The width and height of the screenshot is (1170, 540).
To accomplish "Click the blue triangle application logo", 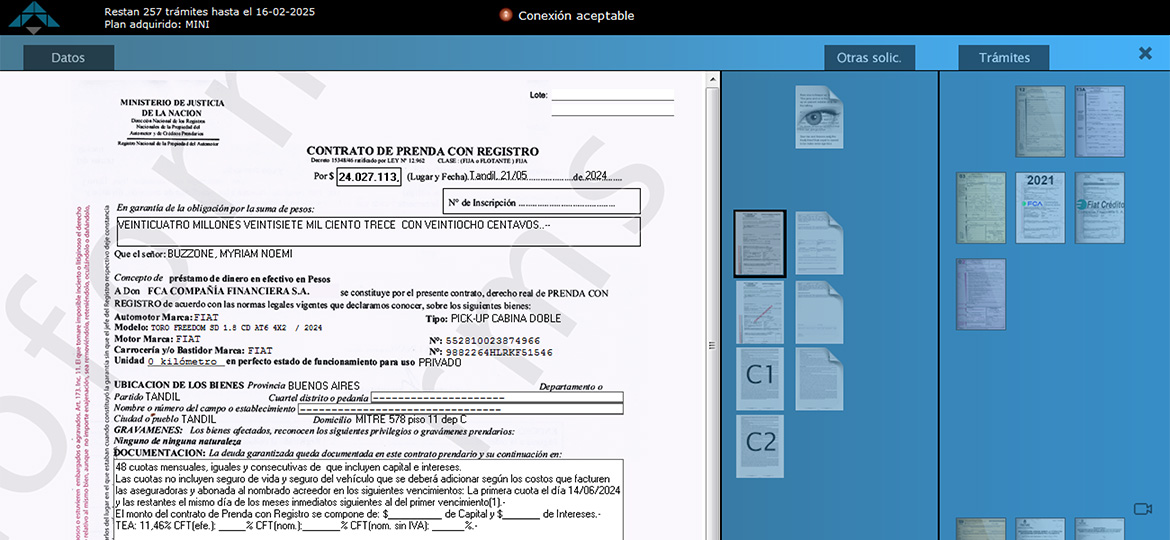I will pyautogui.click(x=34, y=17).
